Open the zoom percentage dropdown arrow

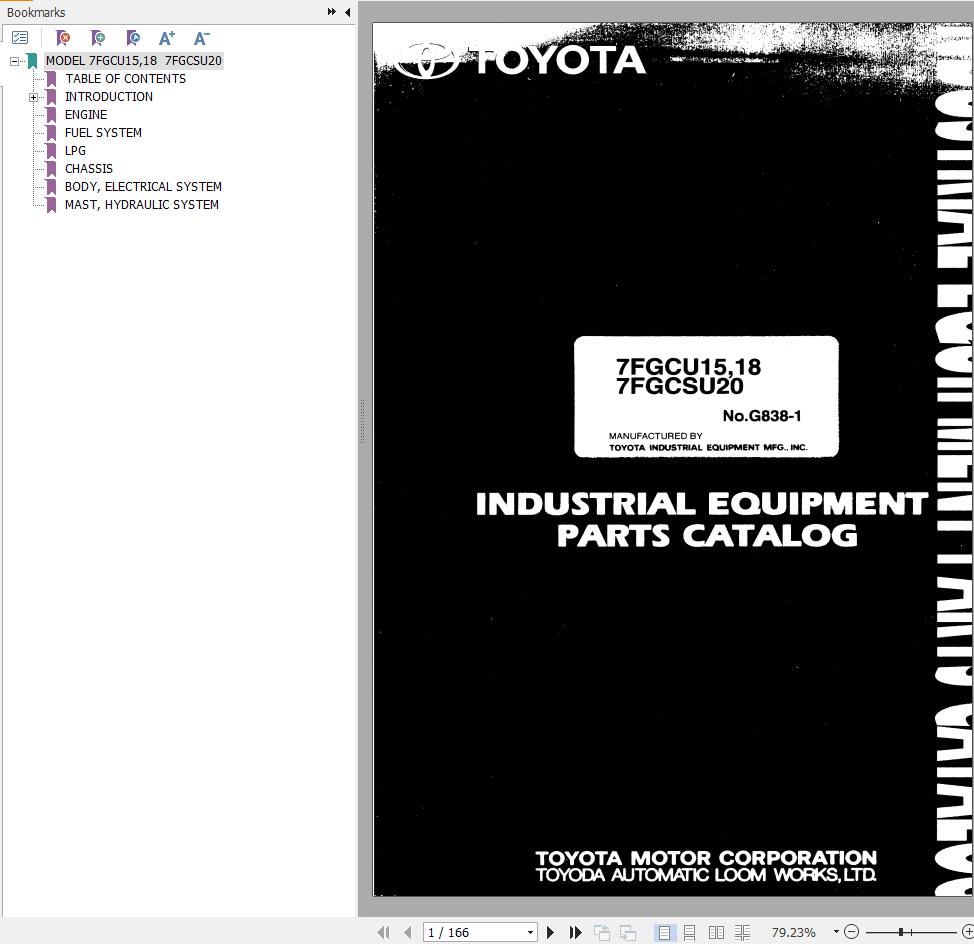pyautogui.click(x=836, y=932)
